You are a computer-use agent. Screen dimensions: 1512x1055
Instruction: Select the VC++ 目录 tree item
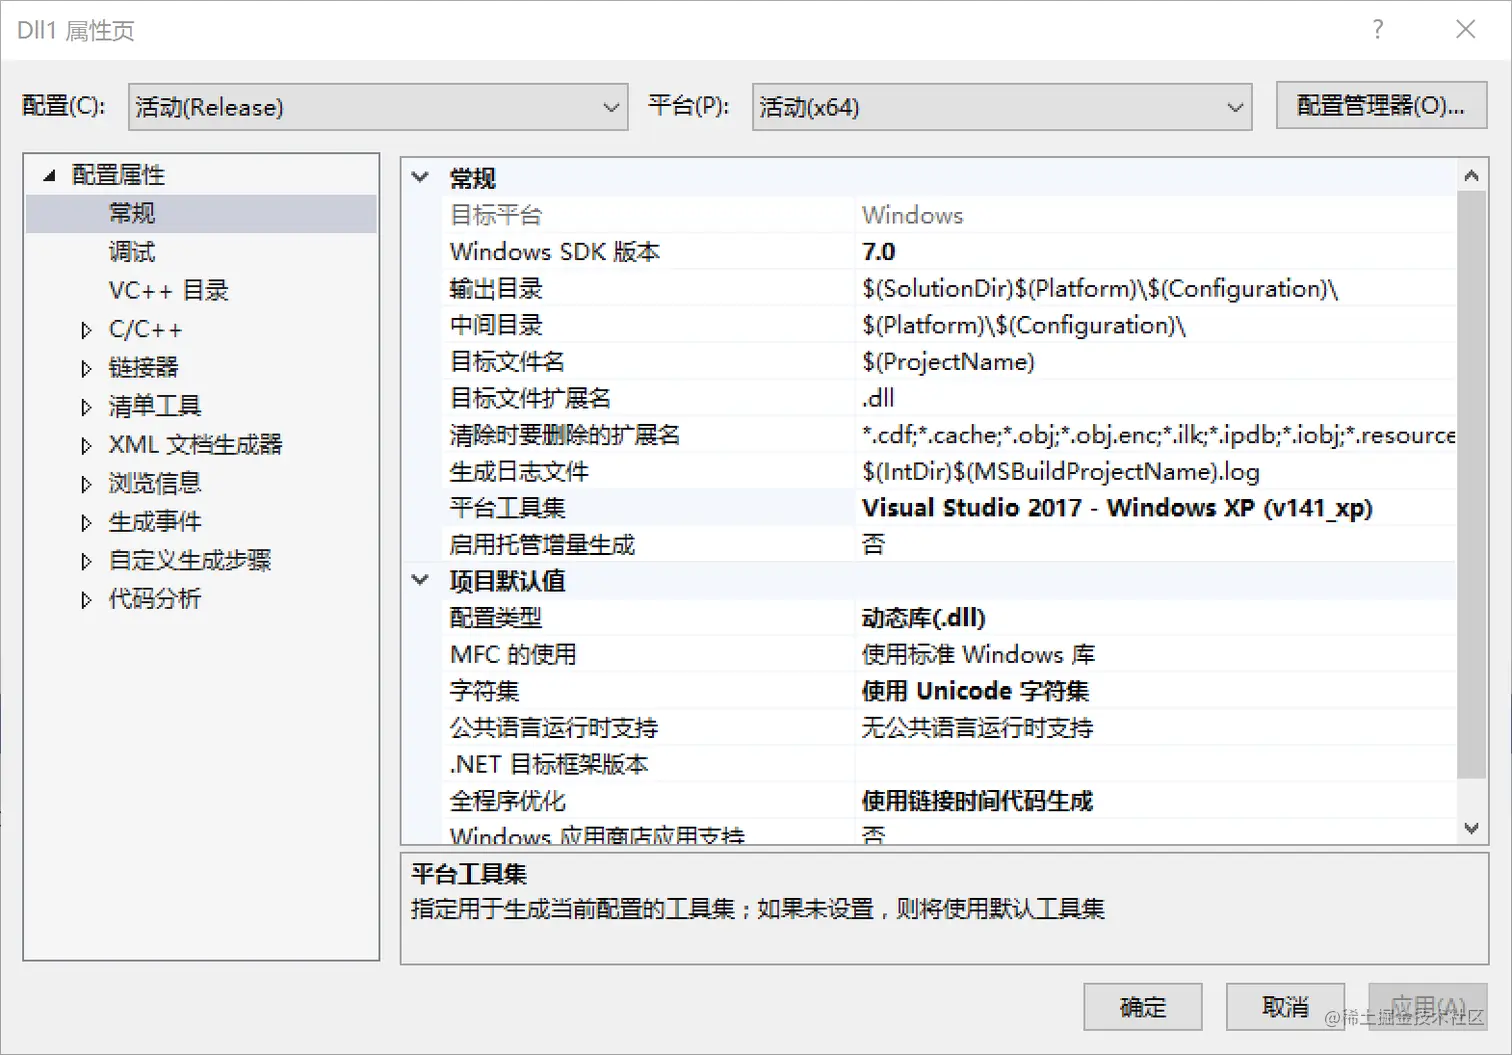[167, 290]
